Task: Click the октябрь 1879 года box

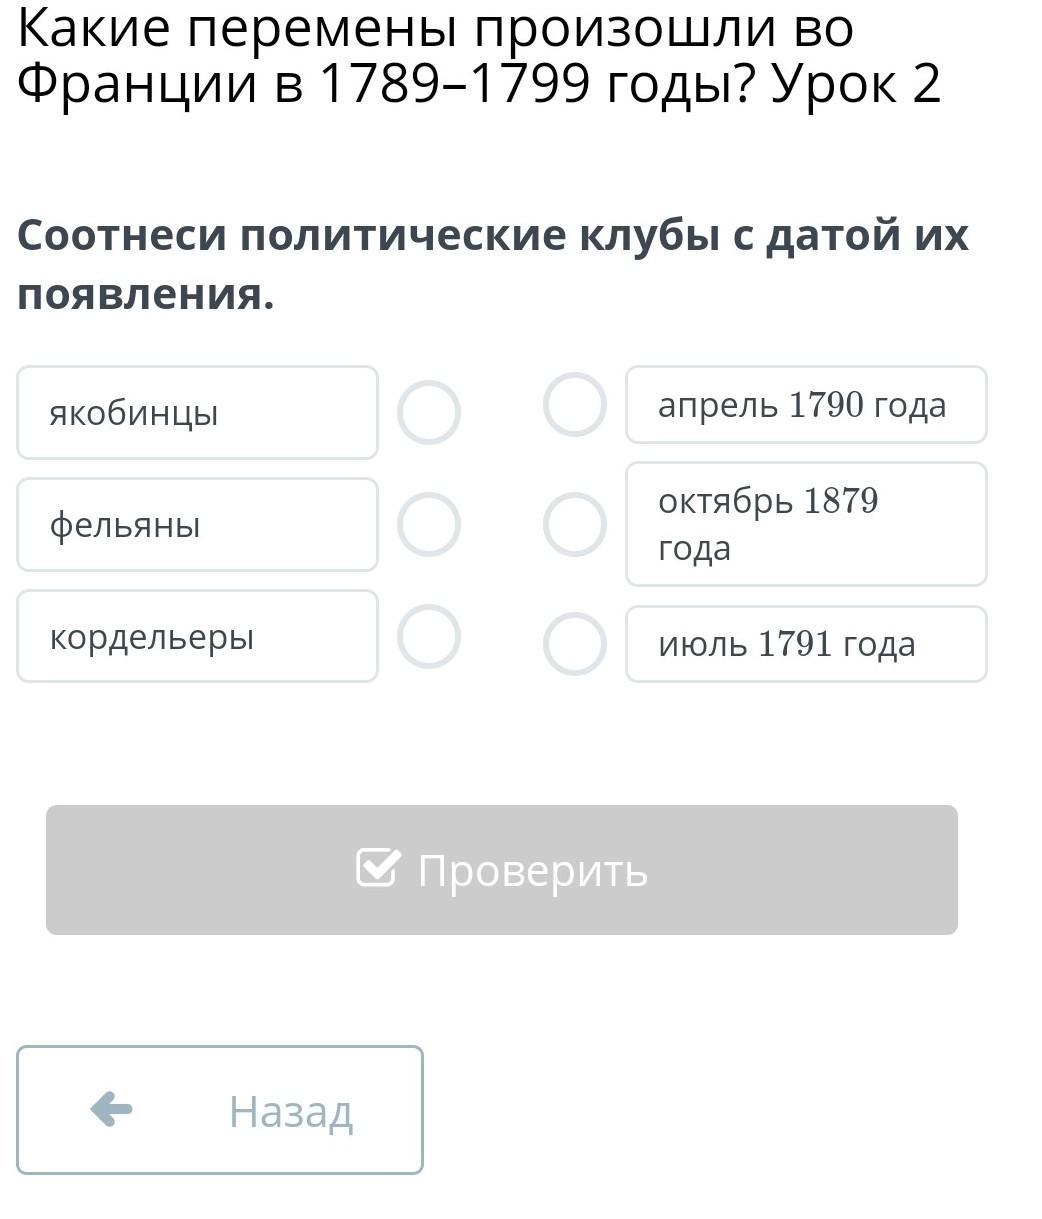Action: point(806,524)
